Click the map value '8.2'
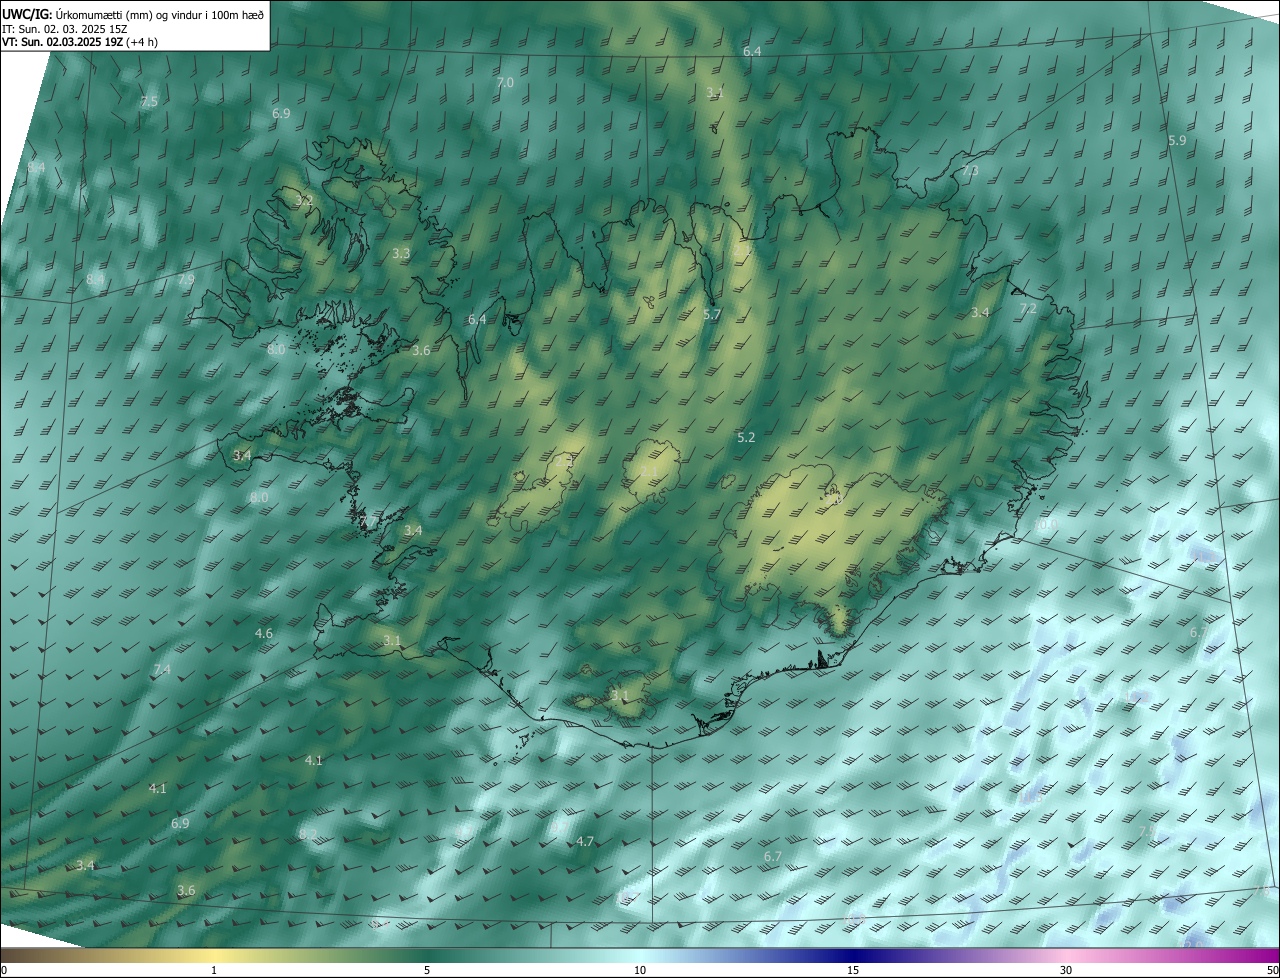This screenshot has height=978, width=1280. pyautogui.click(x=308, y=834)
